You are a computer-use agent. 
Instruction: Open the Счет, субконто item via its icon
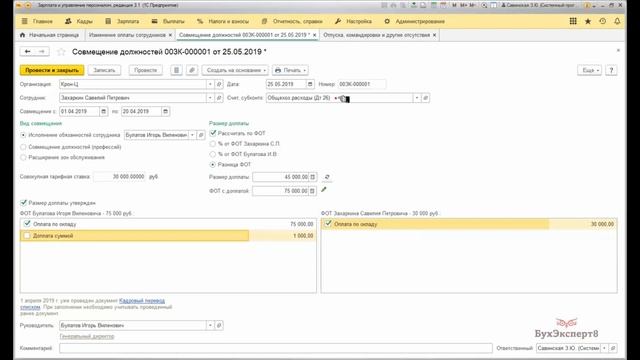tap(425, 98)
